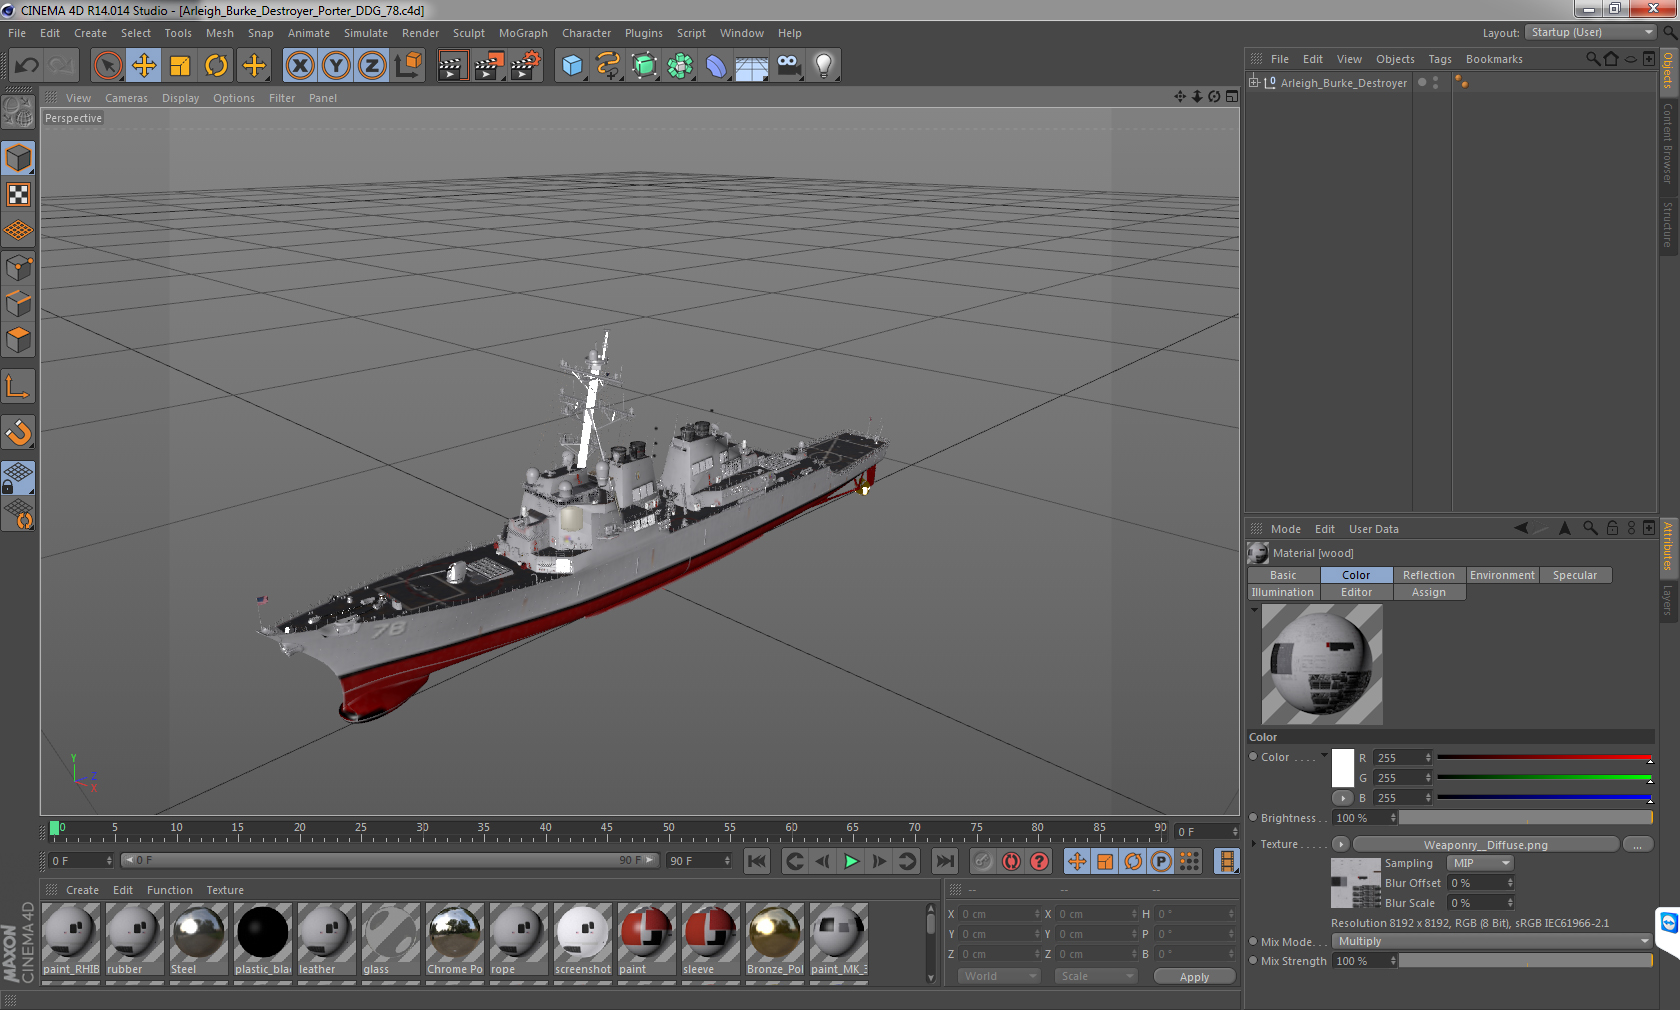1680x1010 pixels.
Task: Activate the Rotate tool
Action: click(216, 66)
